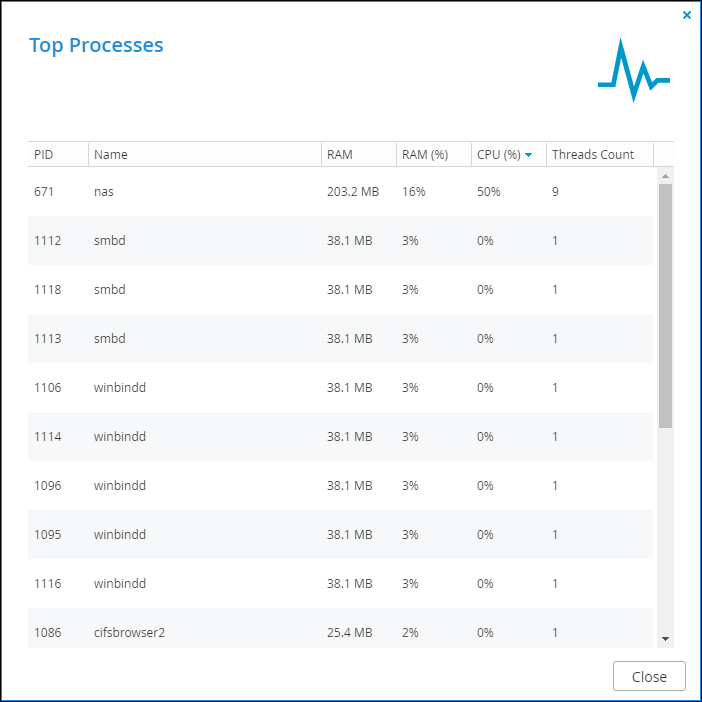The image size is (702, 702).
Task: Click the 203.2 MB RAM value
Action: [x=353, y=192]
